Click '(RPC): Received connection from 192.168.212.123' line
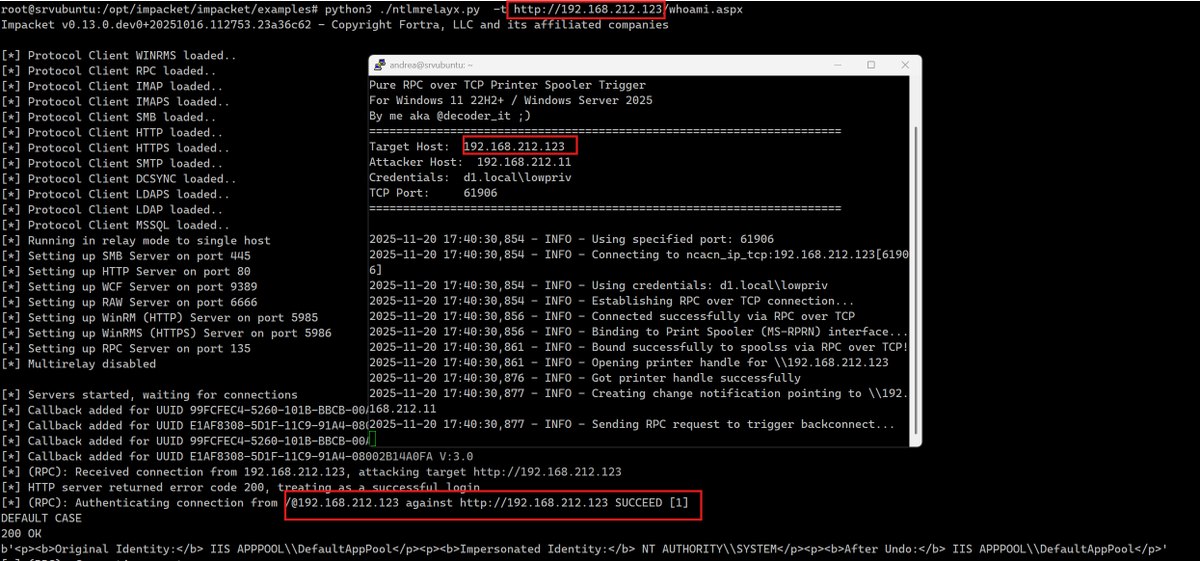This screenshot has width=1200, height=561. [x=311, y=472]
